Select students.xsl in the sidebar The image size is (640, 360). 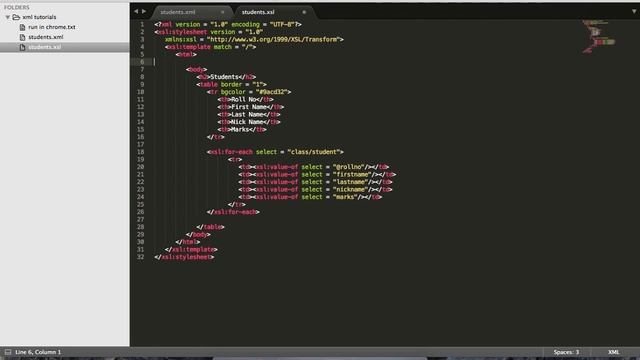tap(45, 47)
